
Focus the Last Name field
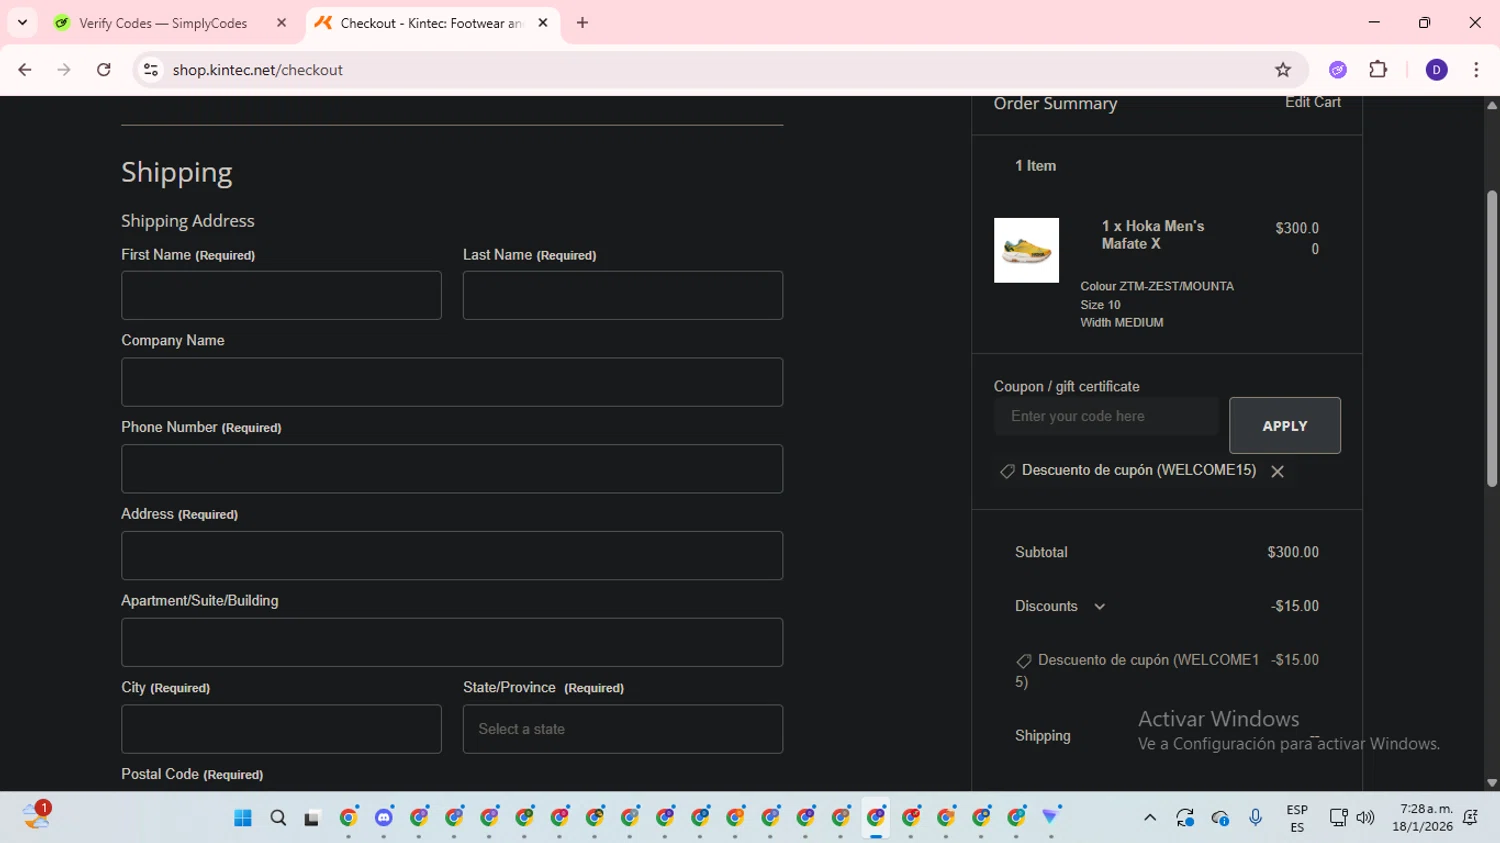623,295
